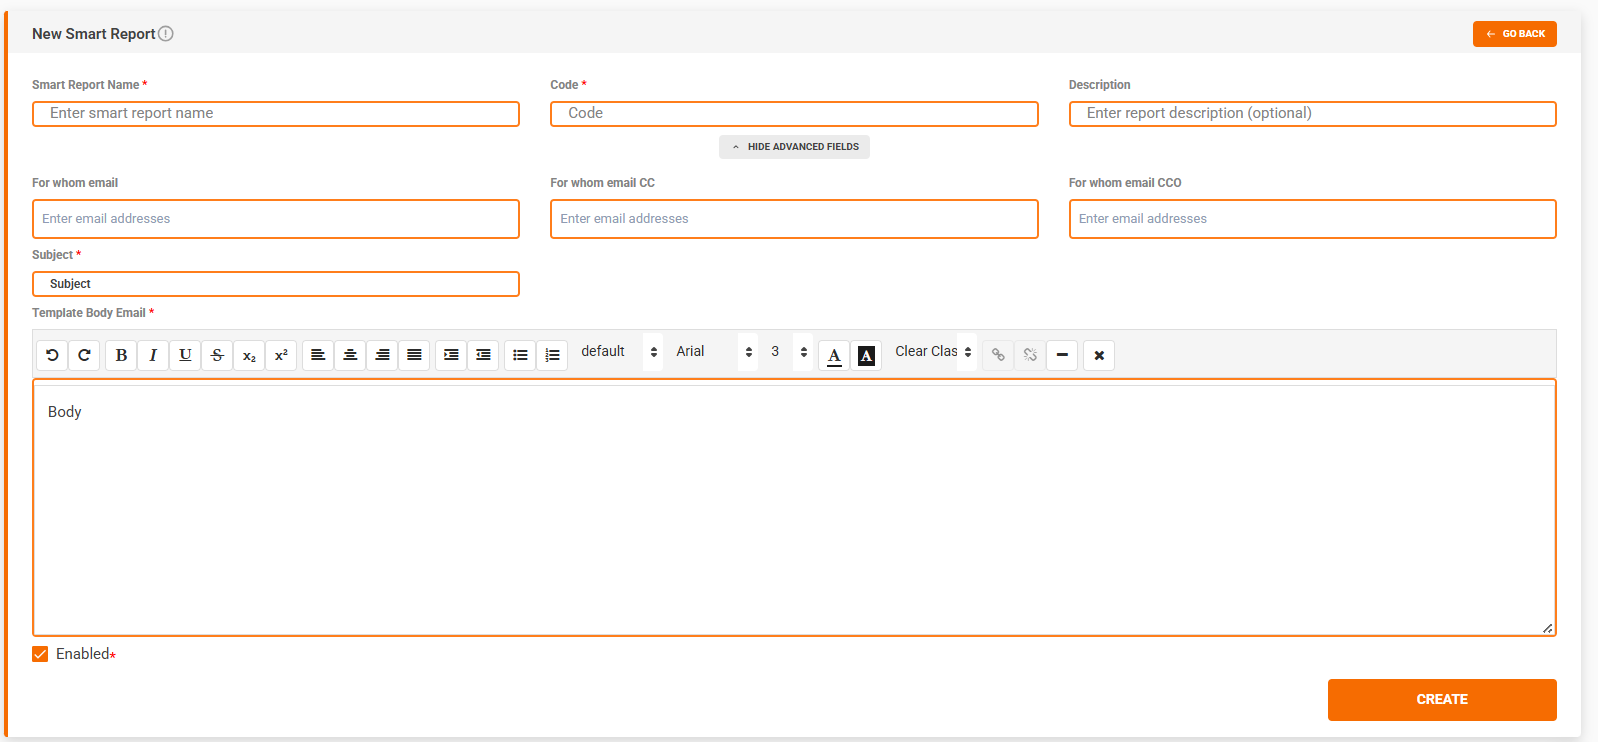Apply strikethrough to selected text
Screen dimensions: 1598x742
point(217,355)
